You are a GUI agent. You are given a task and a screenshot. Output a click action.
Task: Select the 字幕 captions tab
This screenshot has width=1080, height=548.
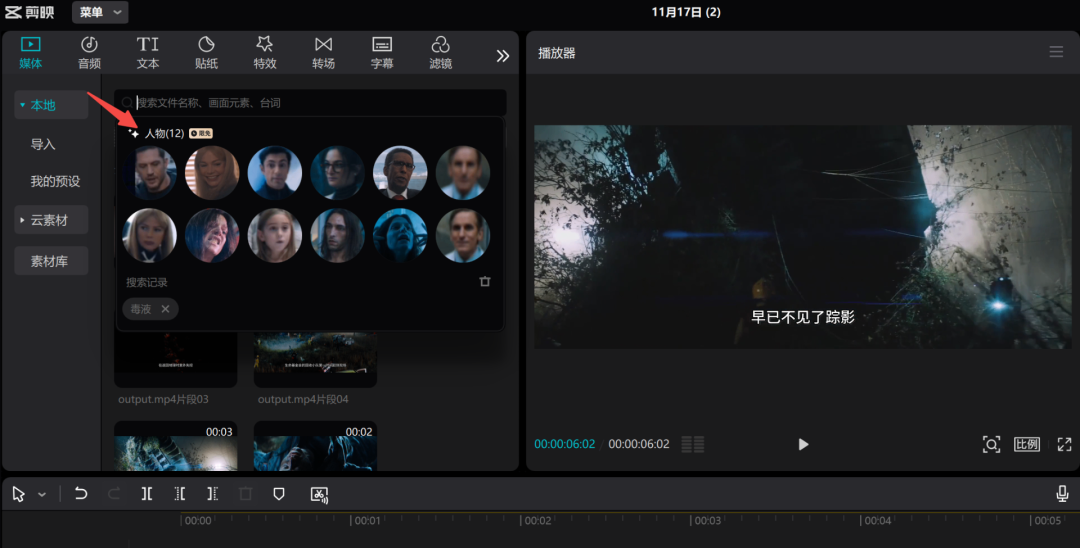click(x=382, y=52)
